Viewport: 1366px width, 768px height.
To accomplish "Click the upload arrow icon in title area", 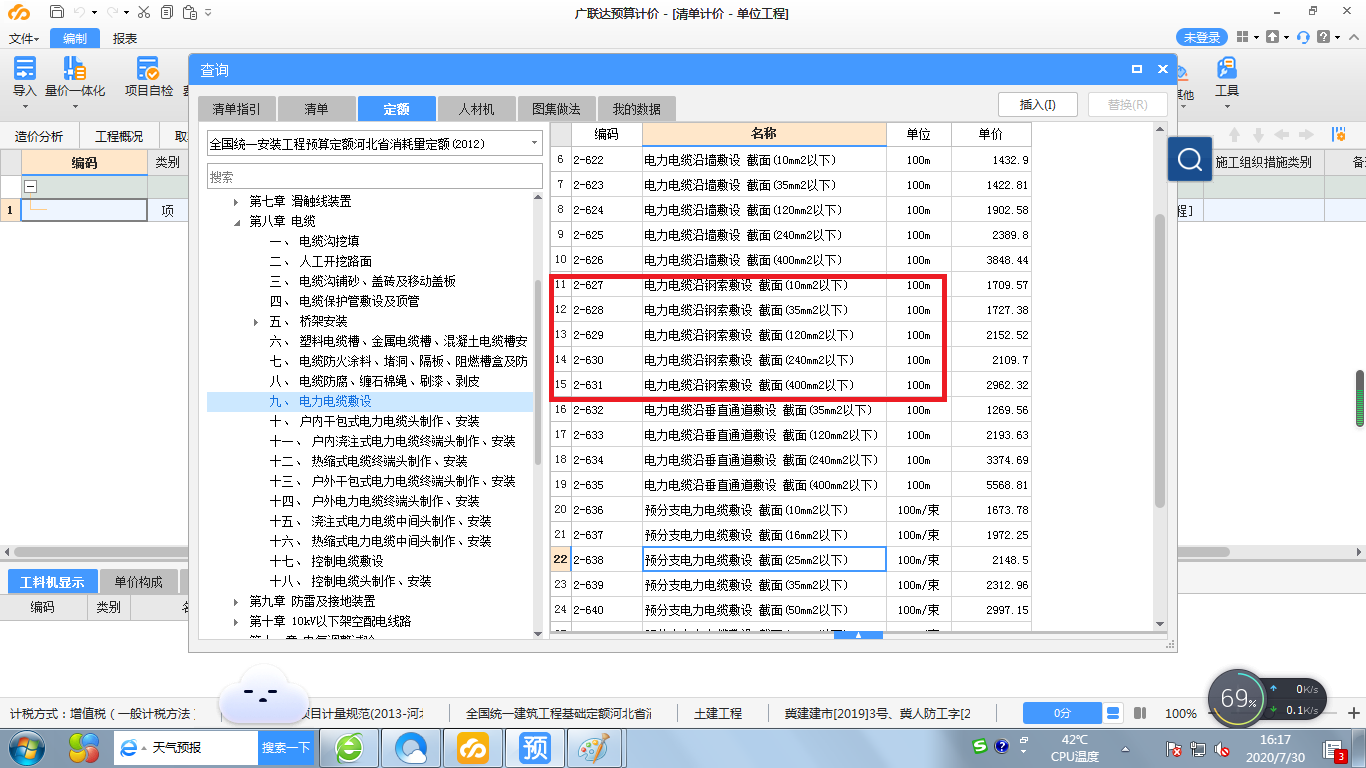I will tap(1271, 37).
